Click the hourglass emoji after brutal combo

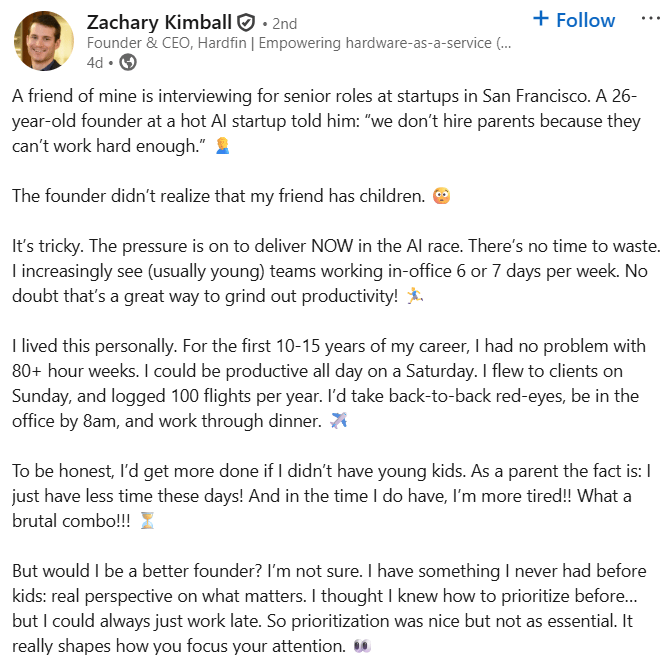pyautogui.click(x=147, y=520)
